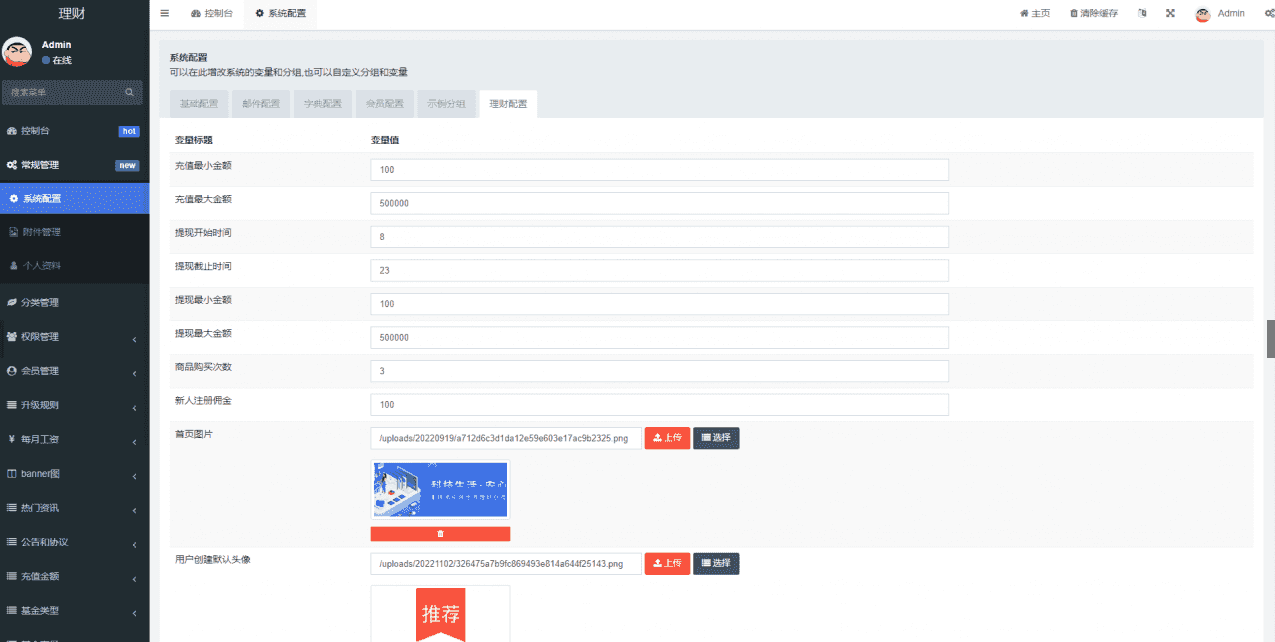Open 个人资料 in sidebar
This screenshot has height=642, width=1275.
[74, 266]
